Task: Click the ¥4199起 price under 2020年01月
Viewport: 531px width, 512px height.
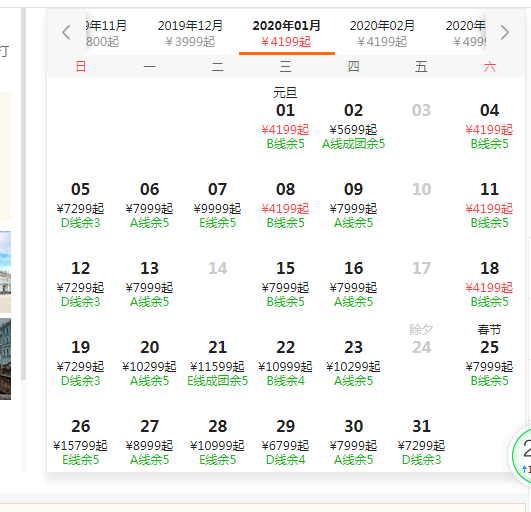Action: point(286,42)
